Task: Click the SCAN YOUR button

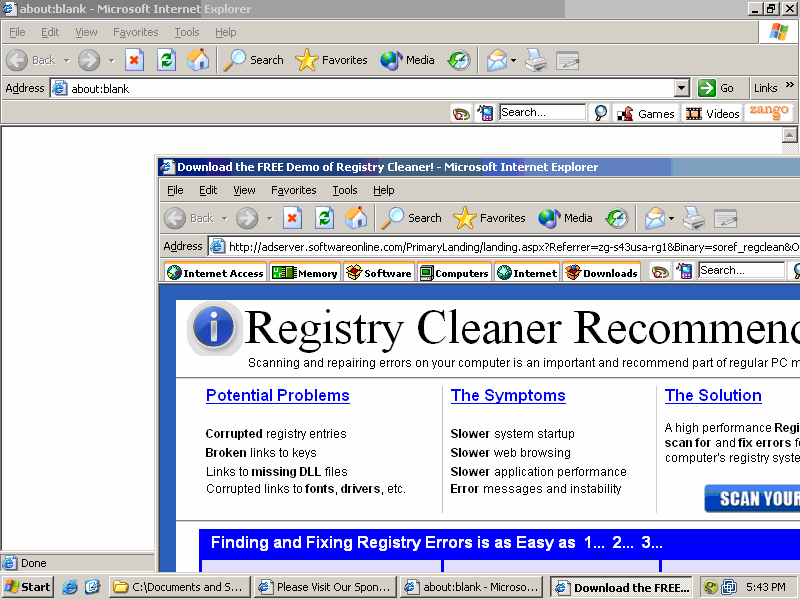Action: point(752,498)
